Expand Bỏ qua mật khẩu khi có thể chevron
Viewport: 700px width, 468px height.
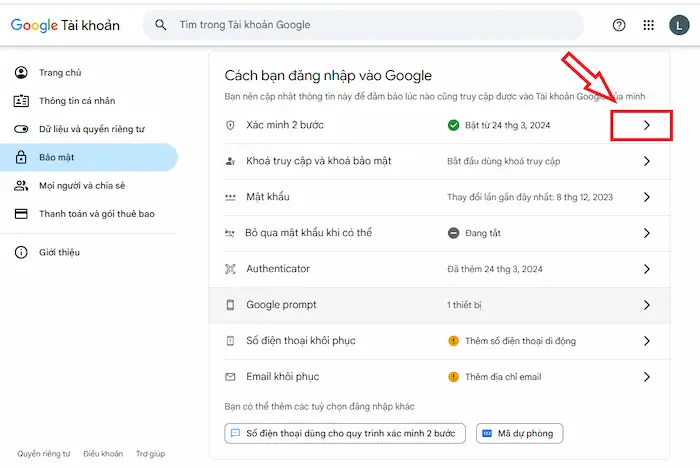click(646, 233)
